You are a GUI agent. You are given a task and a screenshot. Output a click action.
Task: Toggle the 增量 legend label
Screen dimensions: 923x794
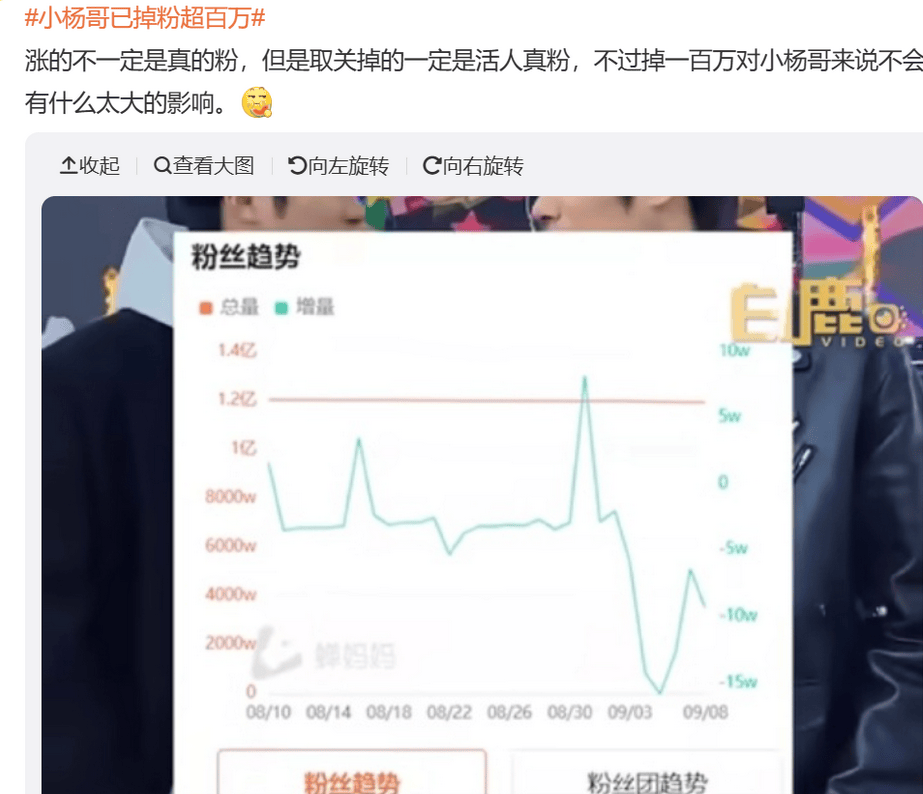coord(316,307)
